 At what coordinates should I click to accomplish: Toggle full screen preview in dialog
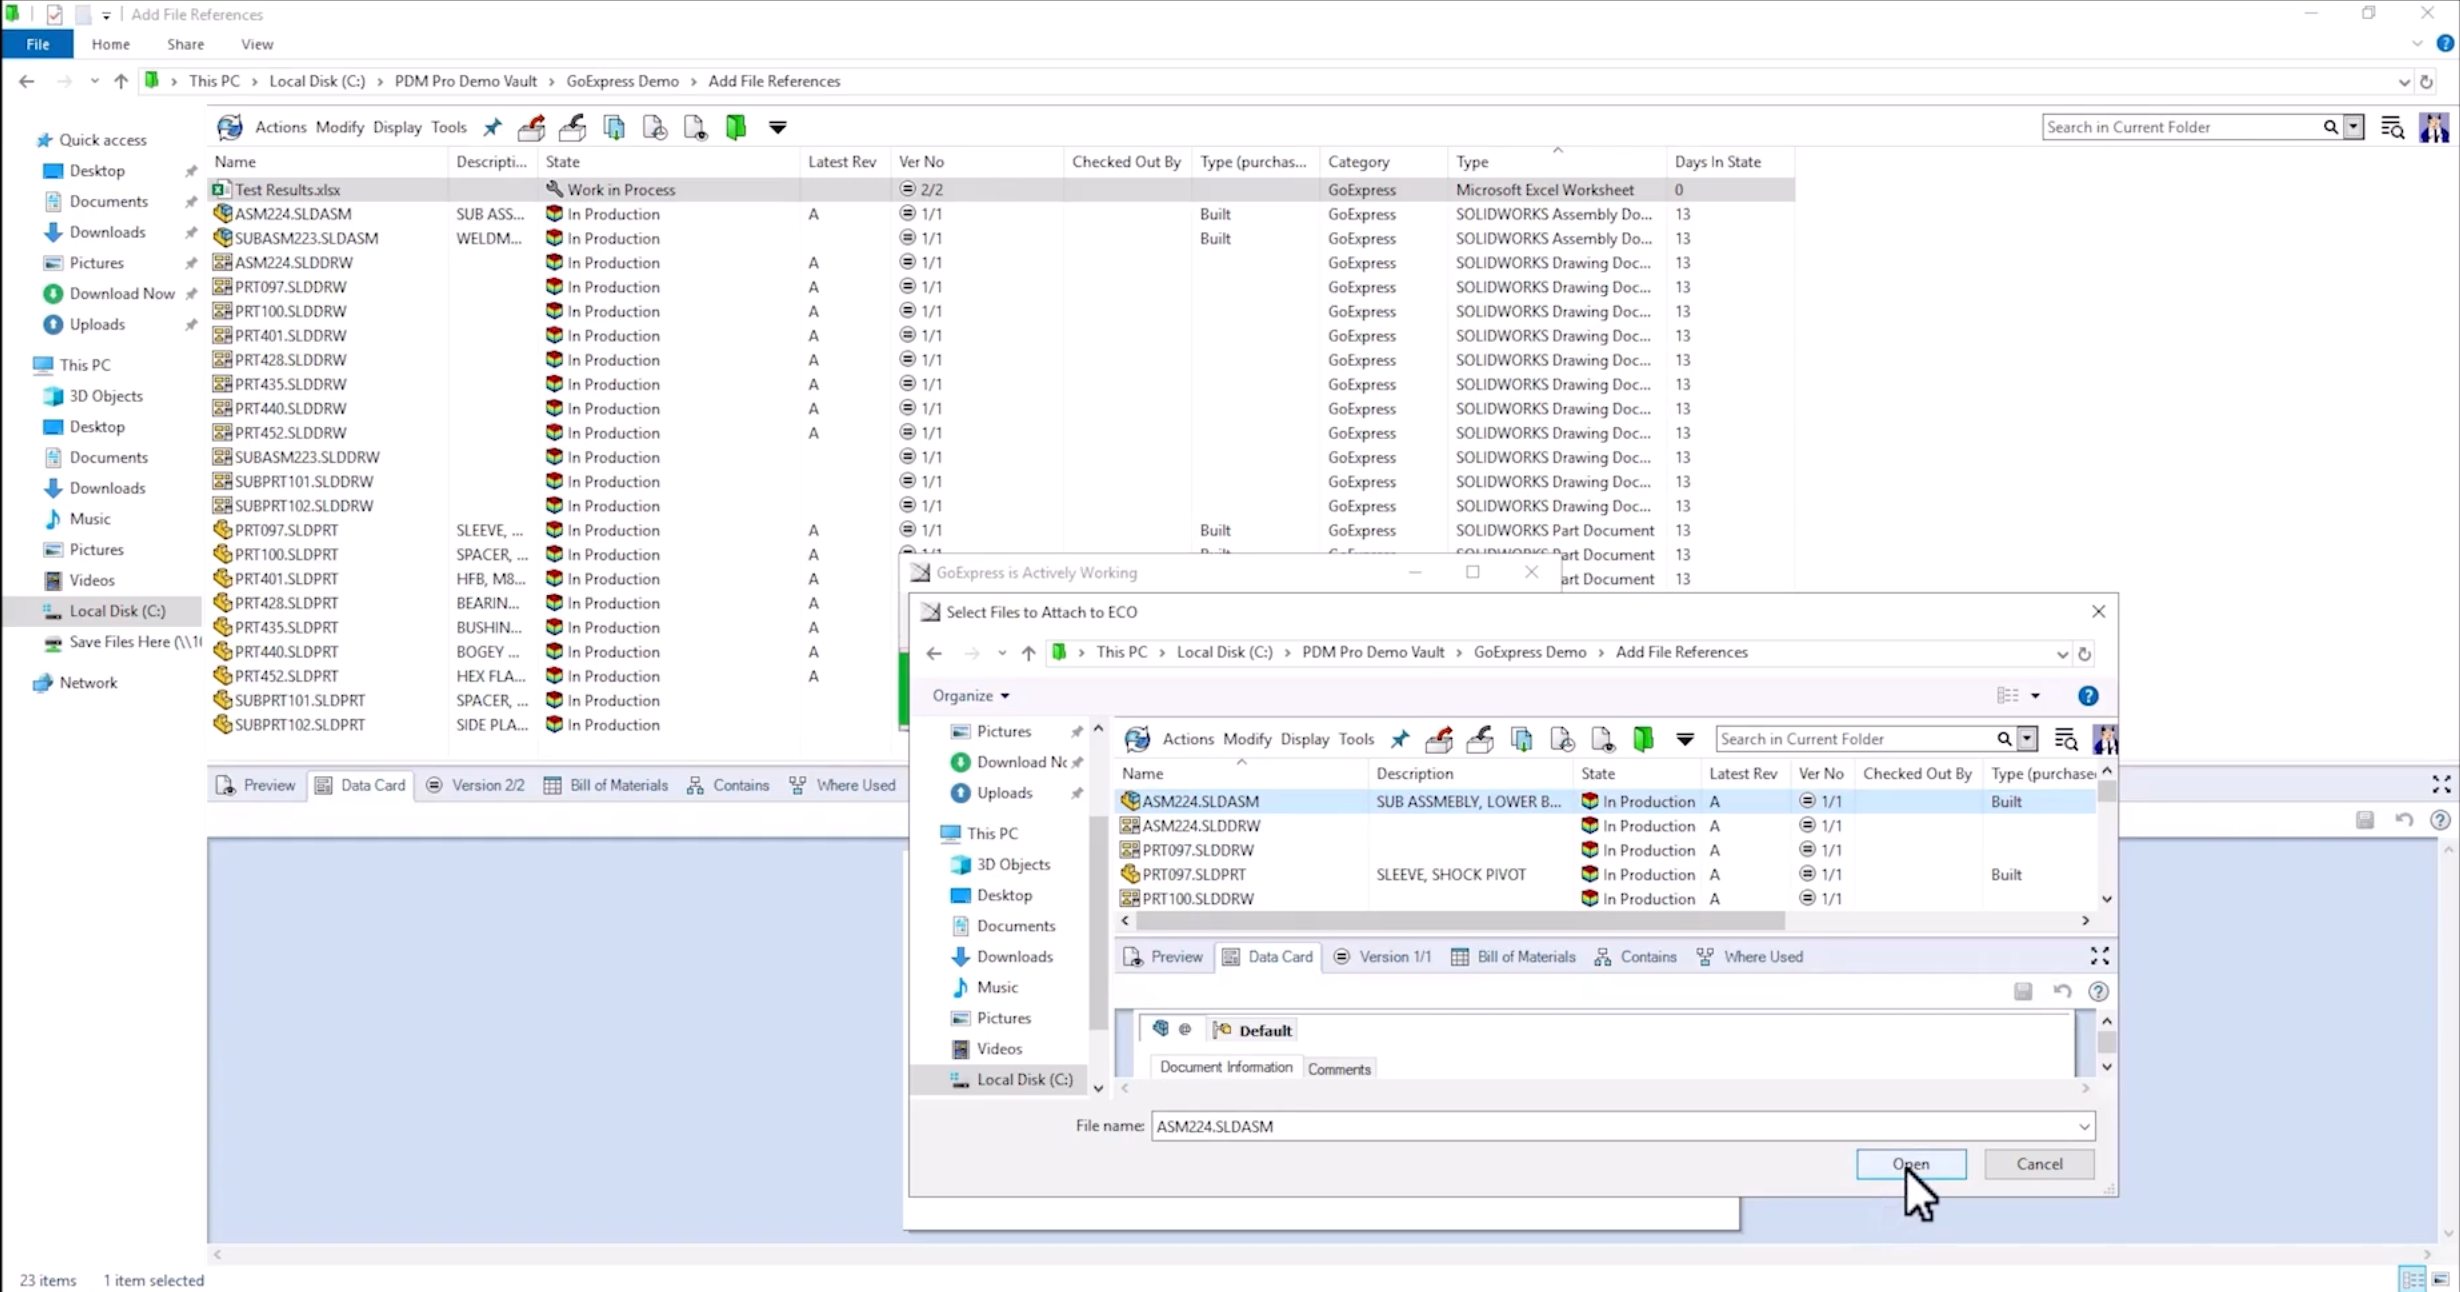coord(2099,956)
